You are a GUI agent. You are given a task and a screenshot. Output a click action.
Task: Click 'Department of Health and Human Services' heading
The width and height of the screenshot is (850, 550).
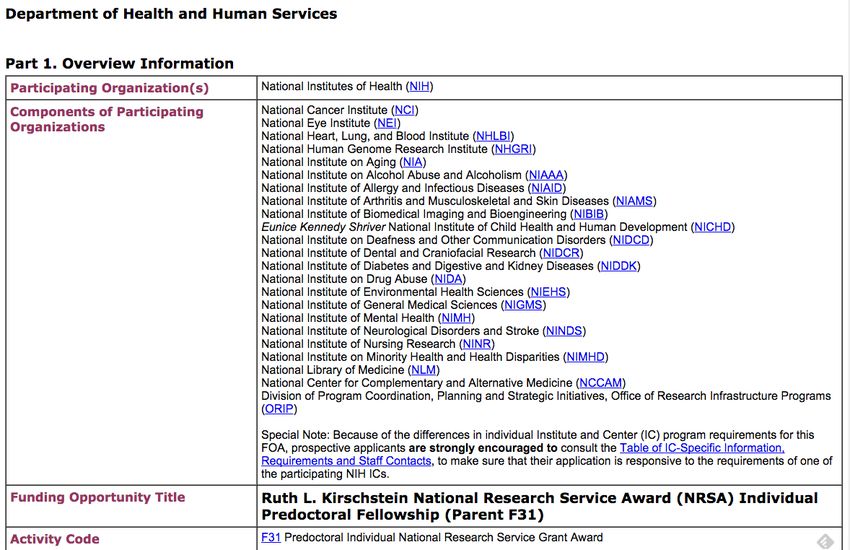[171, 14]
